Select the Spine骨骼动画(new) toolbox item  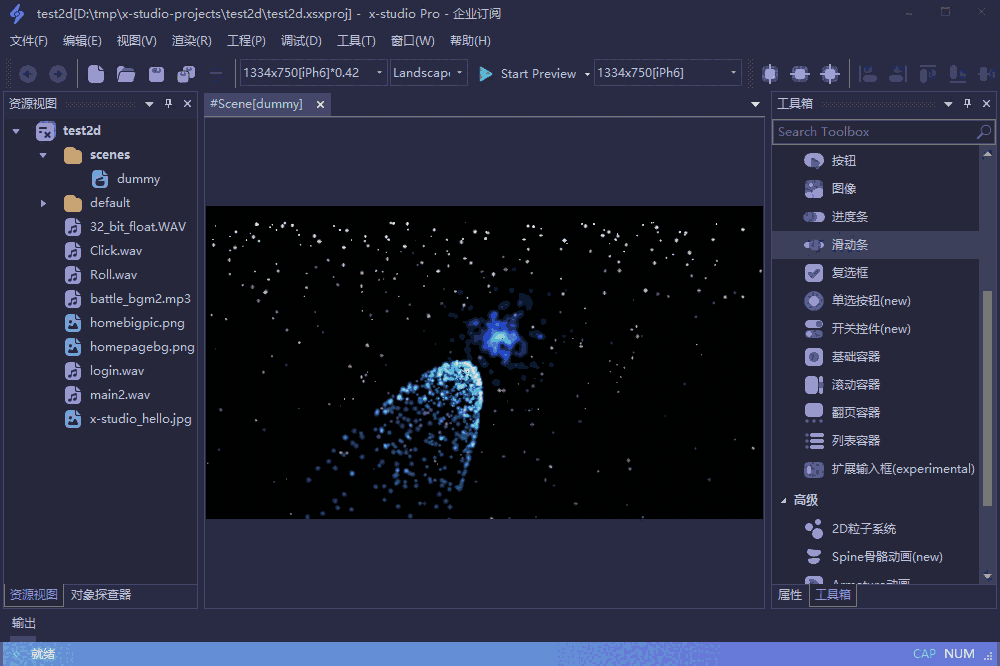click(x=886, y=557)
